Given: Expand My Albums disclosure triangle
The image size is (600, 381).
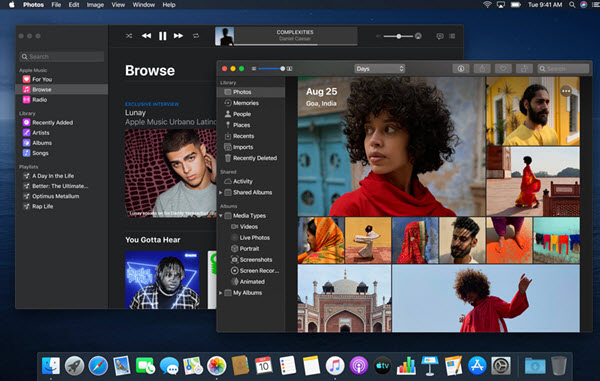Looking at the screenshot, I should [220, 293].
